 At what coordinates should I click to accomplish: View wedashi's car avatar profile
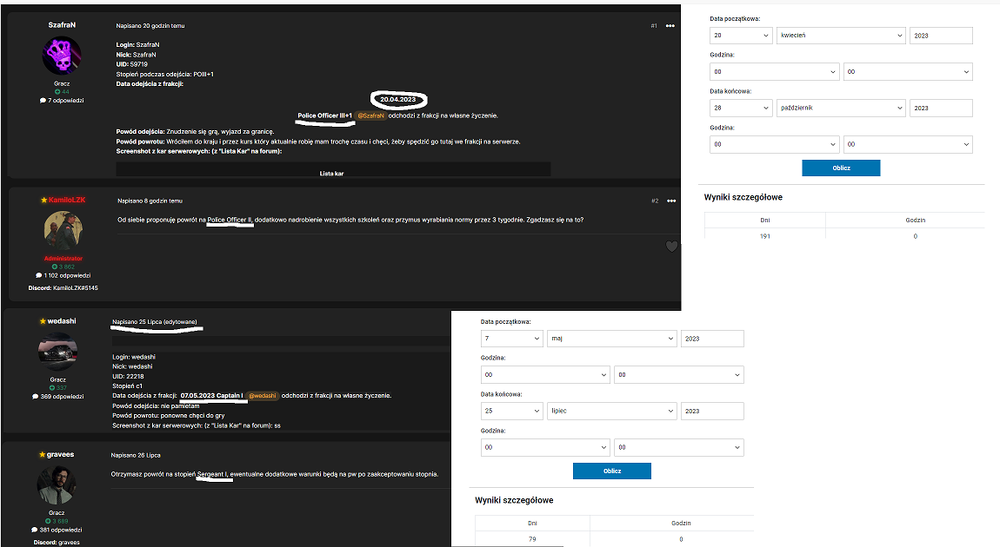click(57, 352)
